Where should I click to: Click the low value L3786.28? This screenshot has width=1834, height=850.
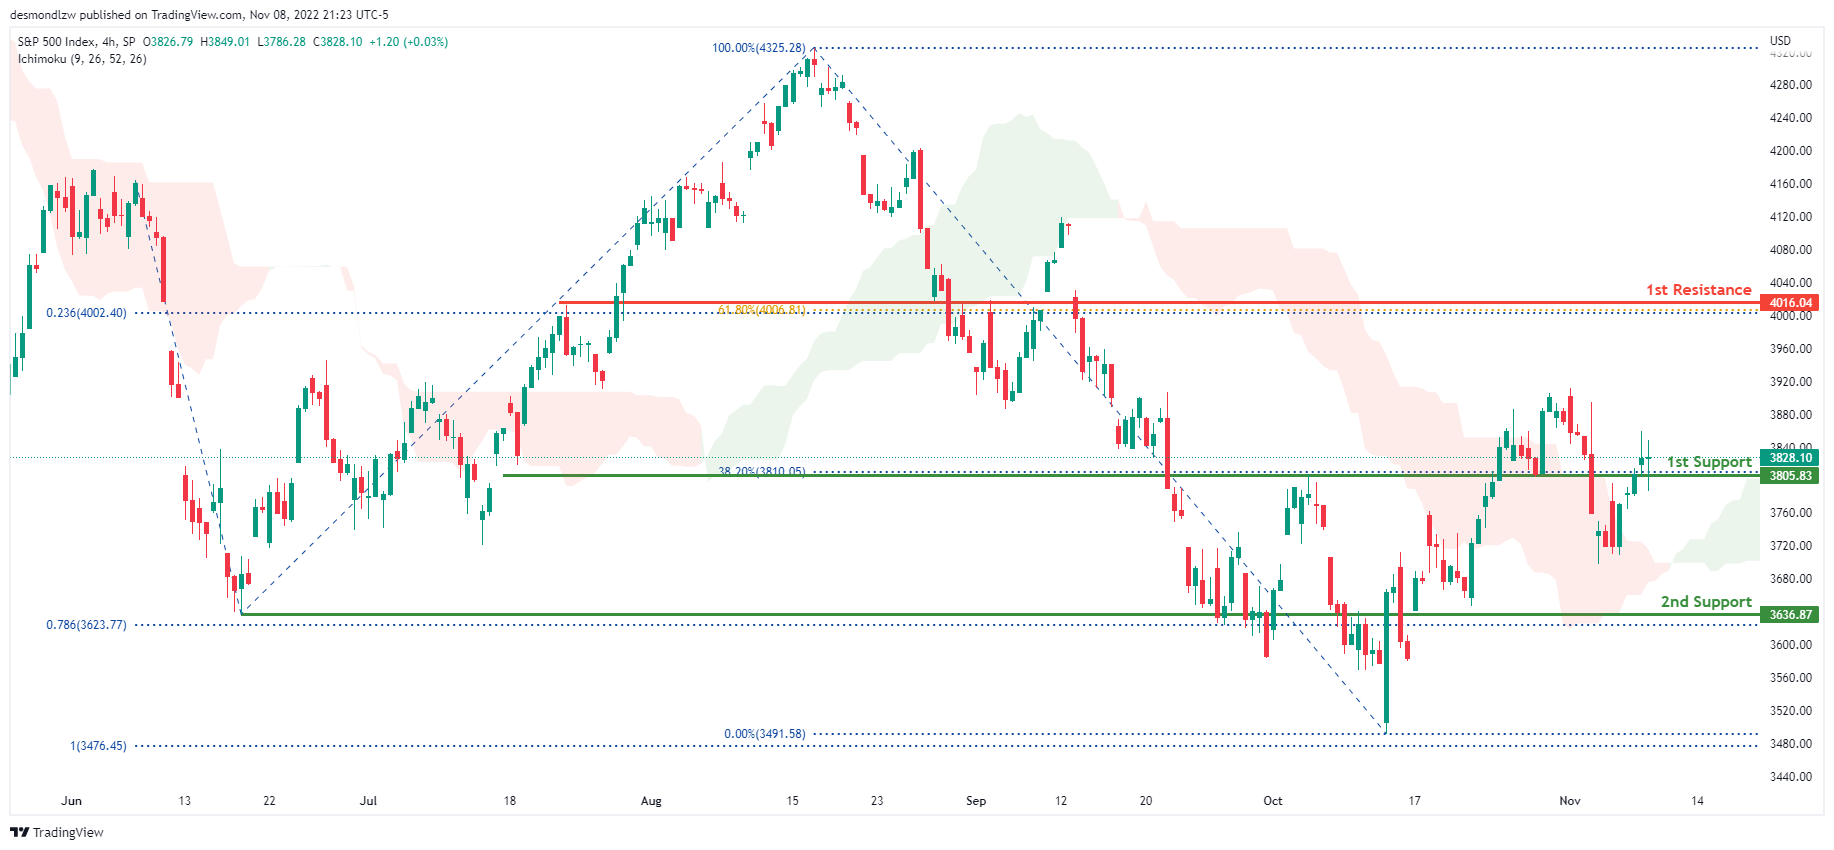coord(282,42)
